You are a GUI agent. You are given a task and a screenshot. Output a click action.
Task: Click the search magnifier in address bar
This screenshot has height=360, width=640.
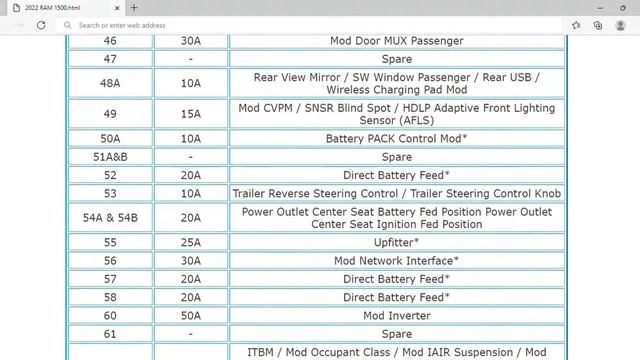tap(67, 25)
